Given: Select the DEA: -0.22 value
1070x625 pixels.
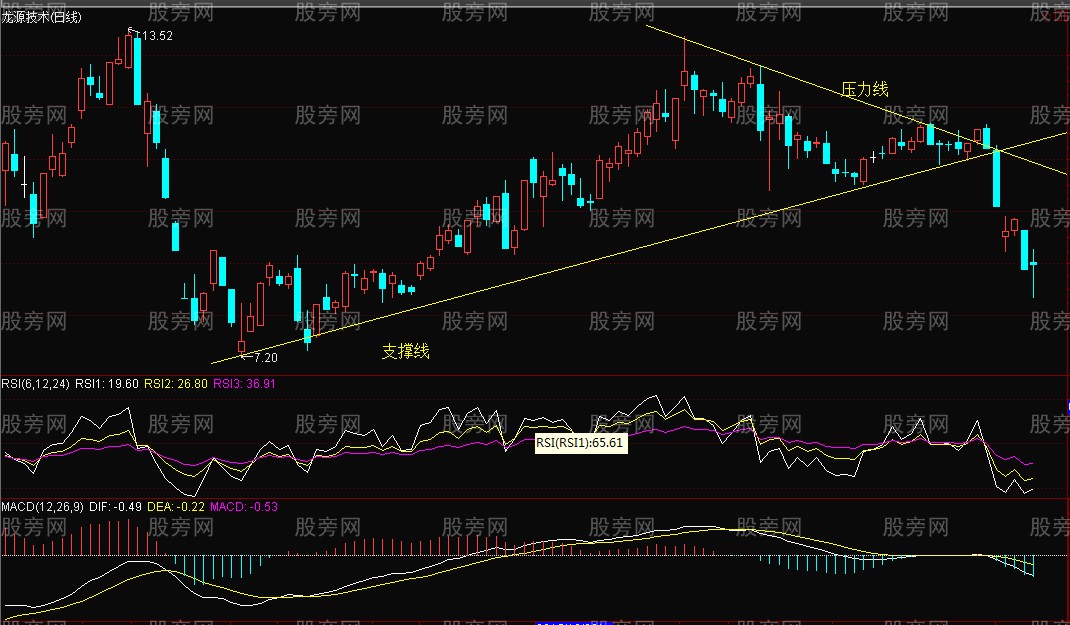Looking at the screenshot, I should tap(175, 506).
